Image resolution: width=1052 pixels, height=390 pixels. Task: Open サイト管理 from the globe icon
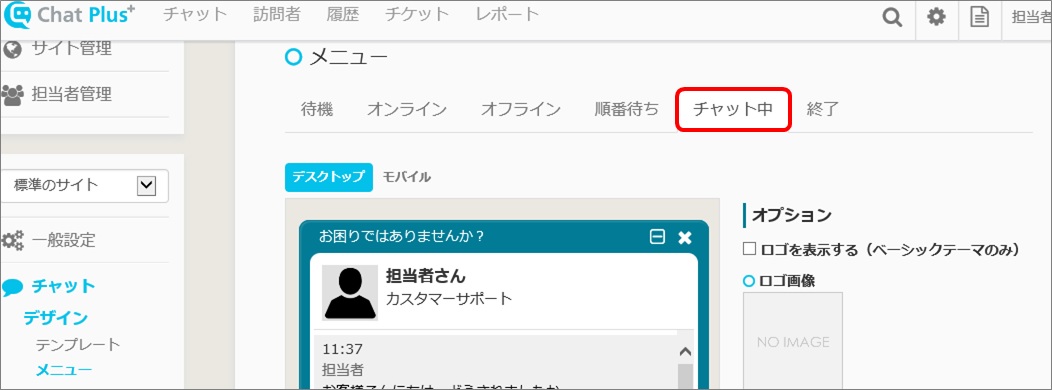[x=12, y=48]
